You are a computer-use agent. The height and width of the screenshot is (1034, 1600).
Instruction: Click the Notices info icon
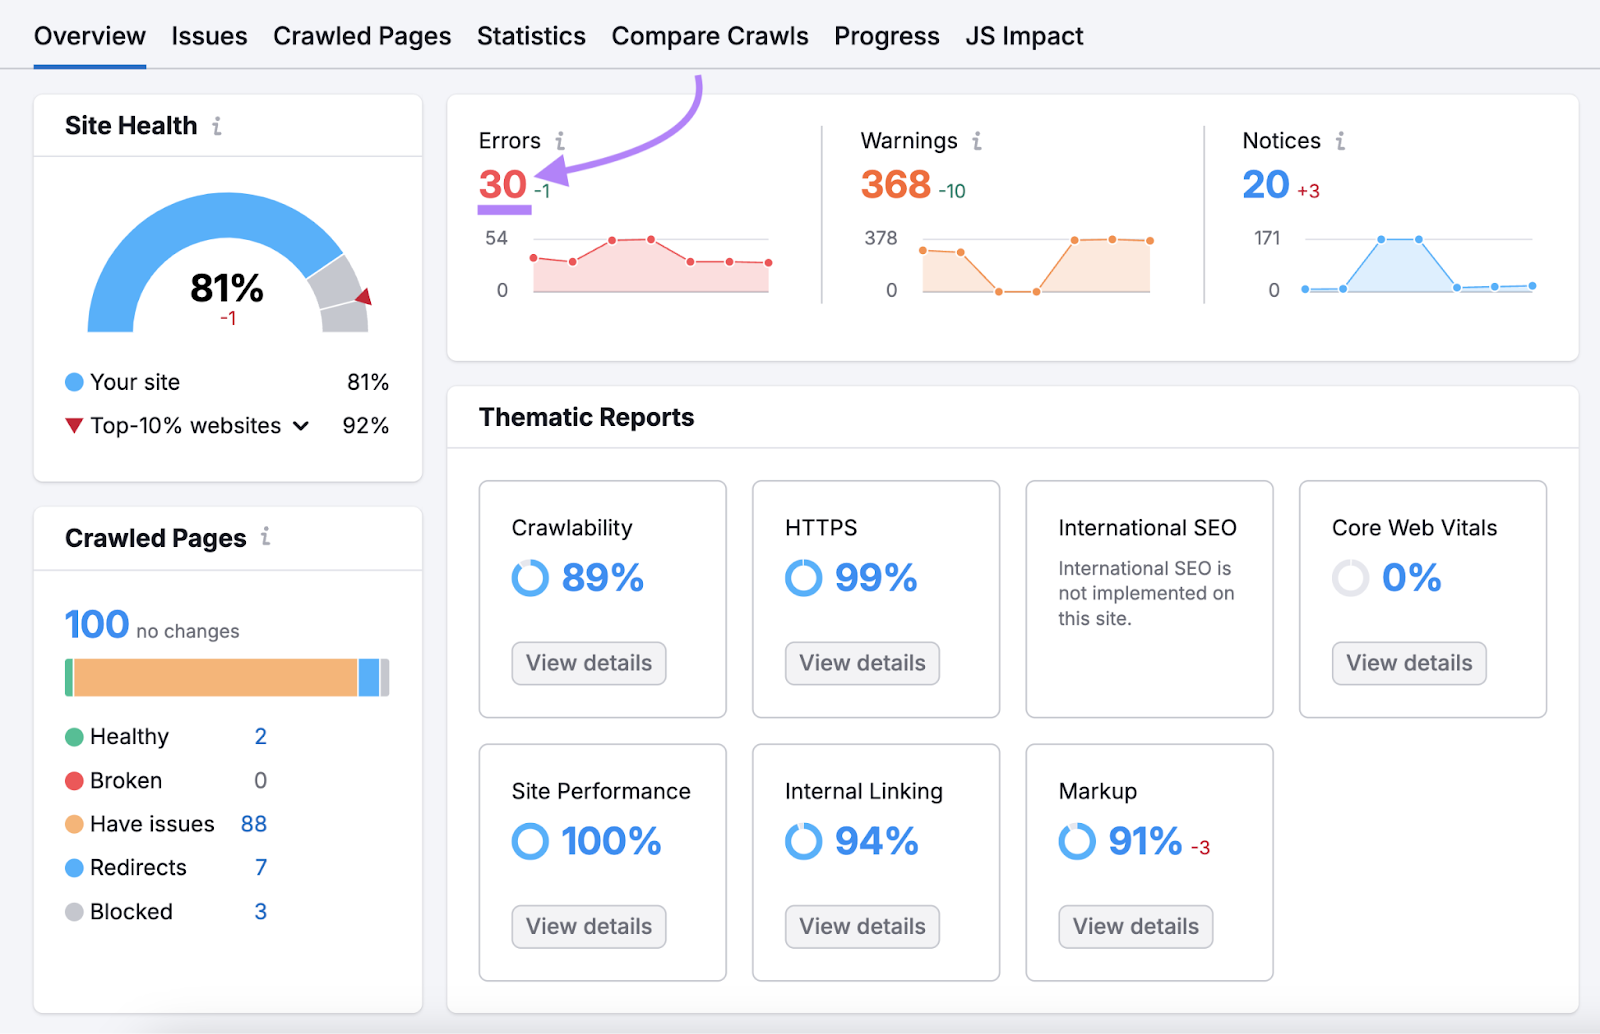pyautogui.click(x=1340, y=141)
